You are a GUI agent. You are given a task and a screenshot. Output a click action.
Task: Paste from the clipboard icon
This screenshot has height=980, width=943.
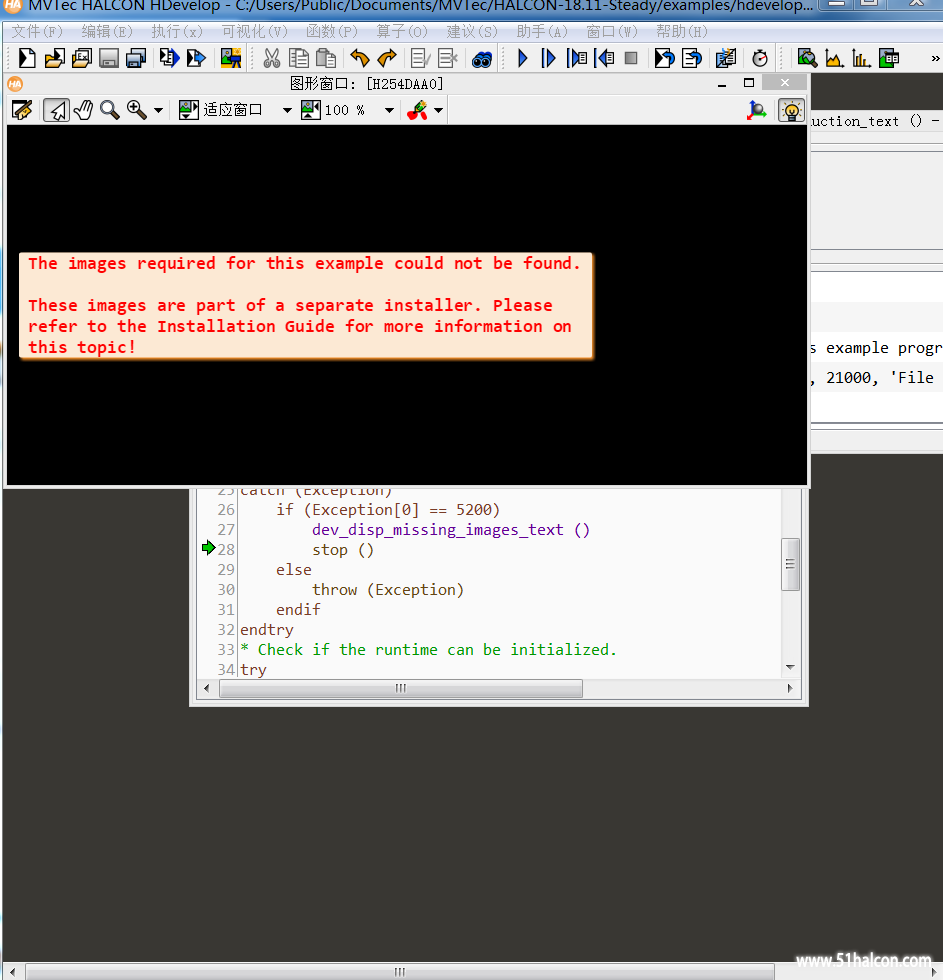click(x=326, y=58)
